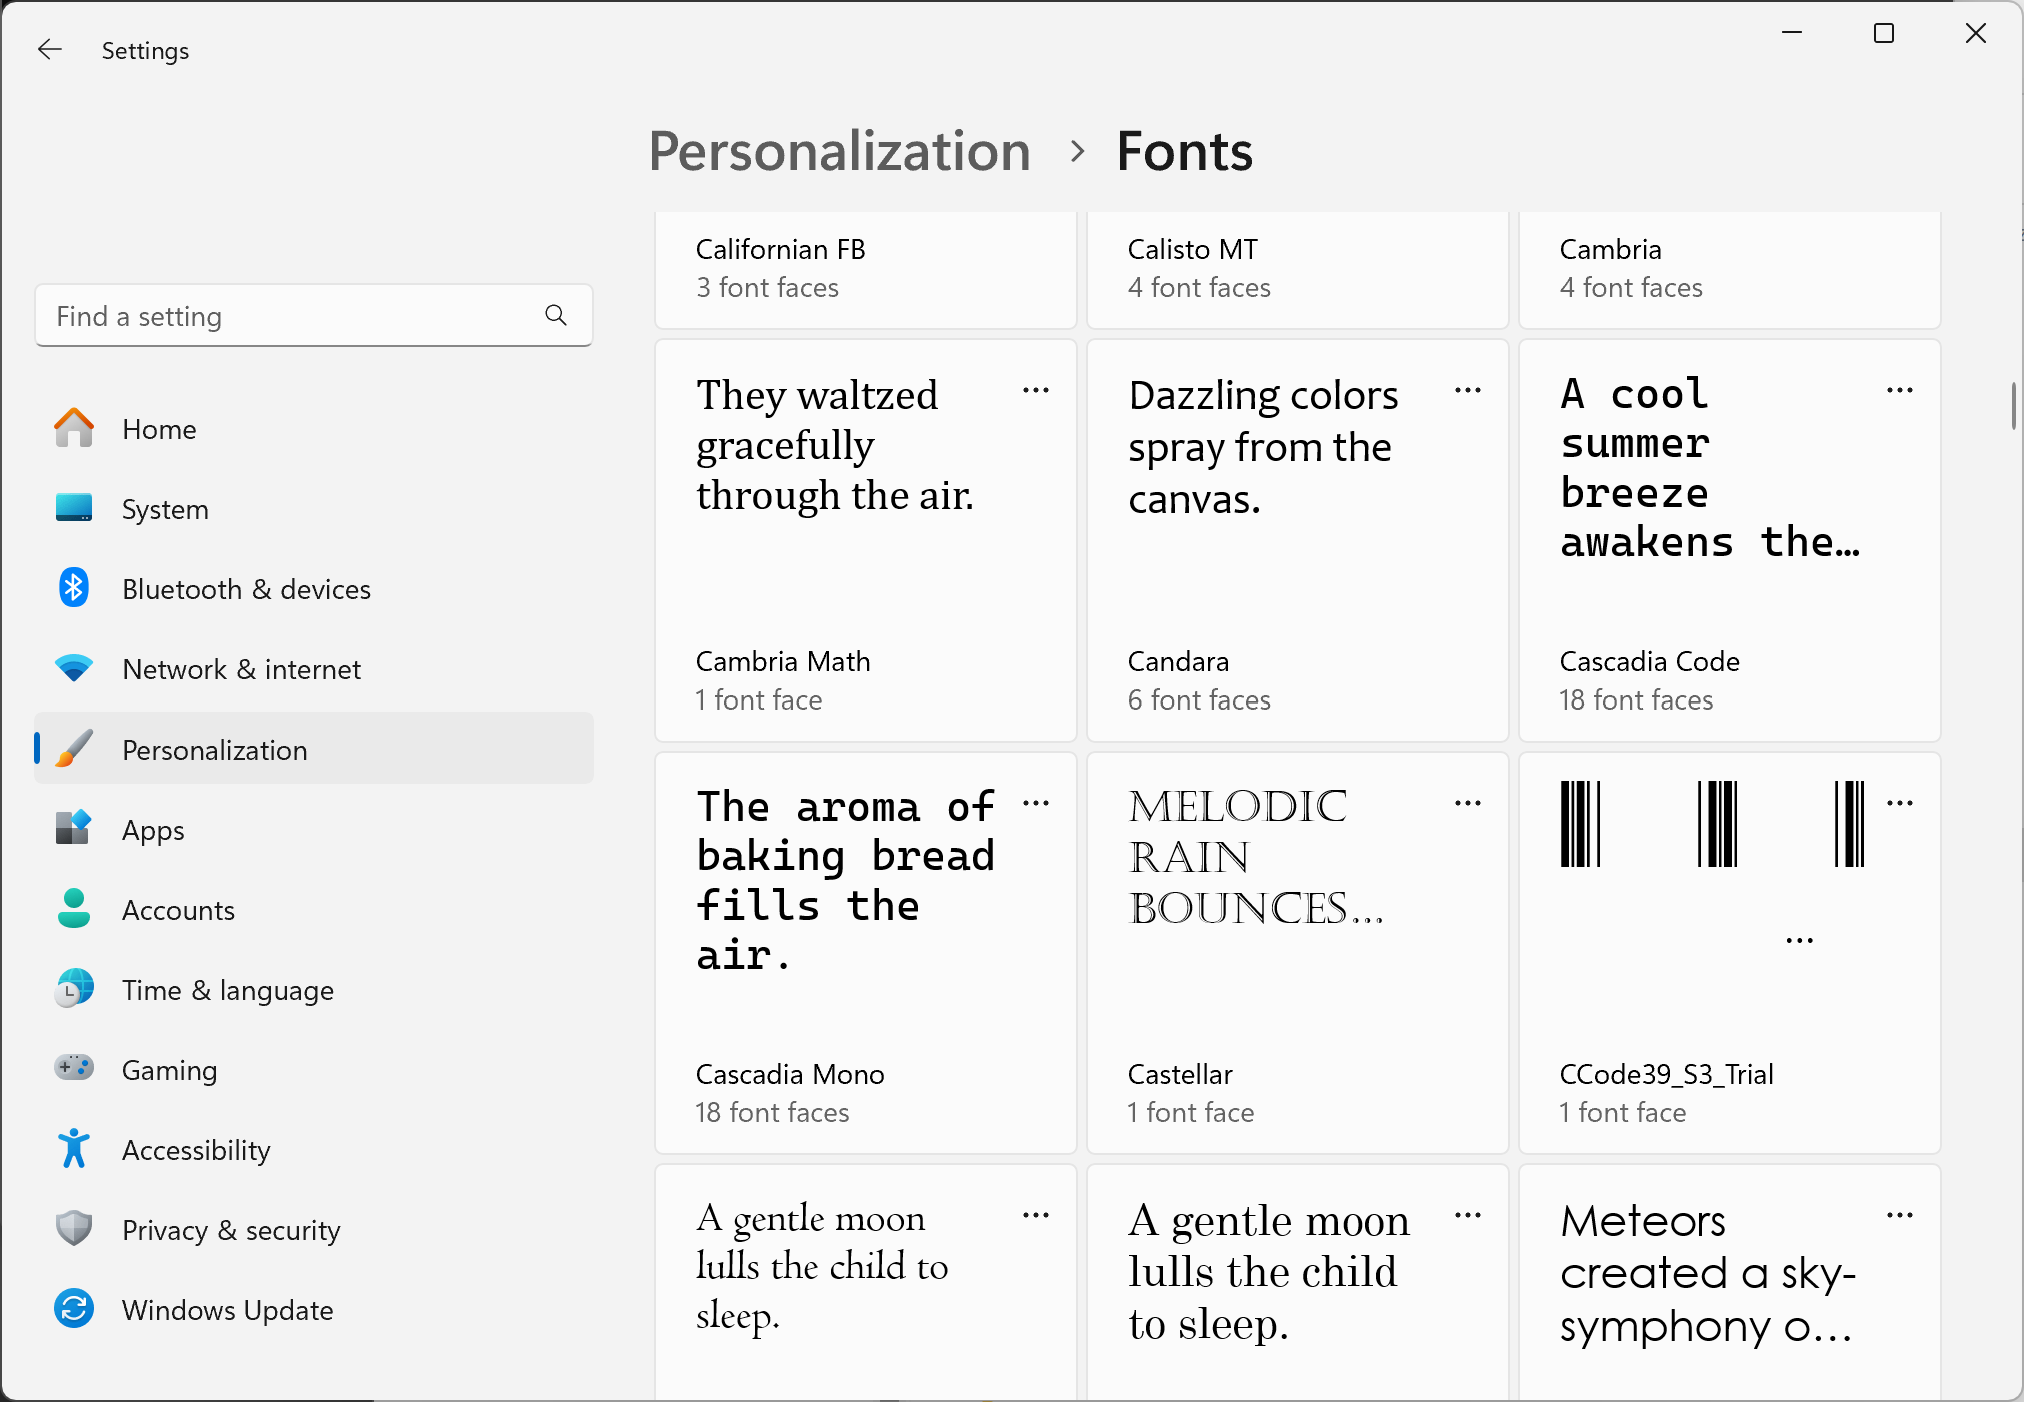Image resolution: width=2024 pixels, height=1402 pixels.
Task: Open the Calisto MT font card
Action: click(1298, 269)
